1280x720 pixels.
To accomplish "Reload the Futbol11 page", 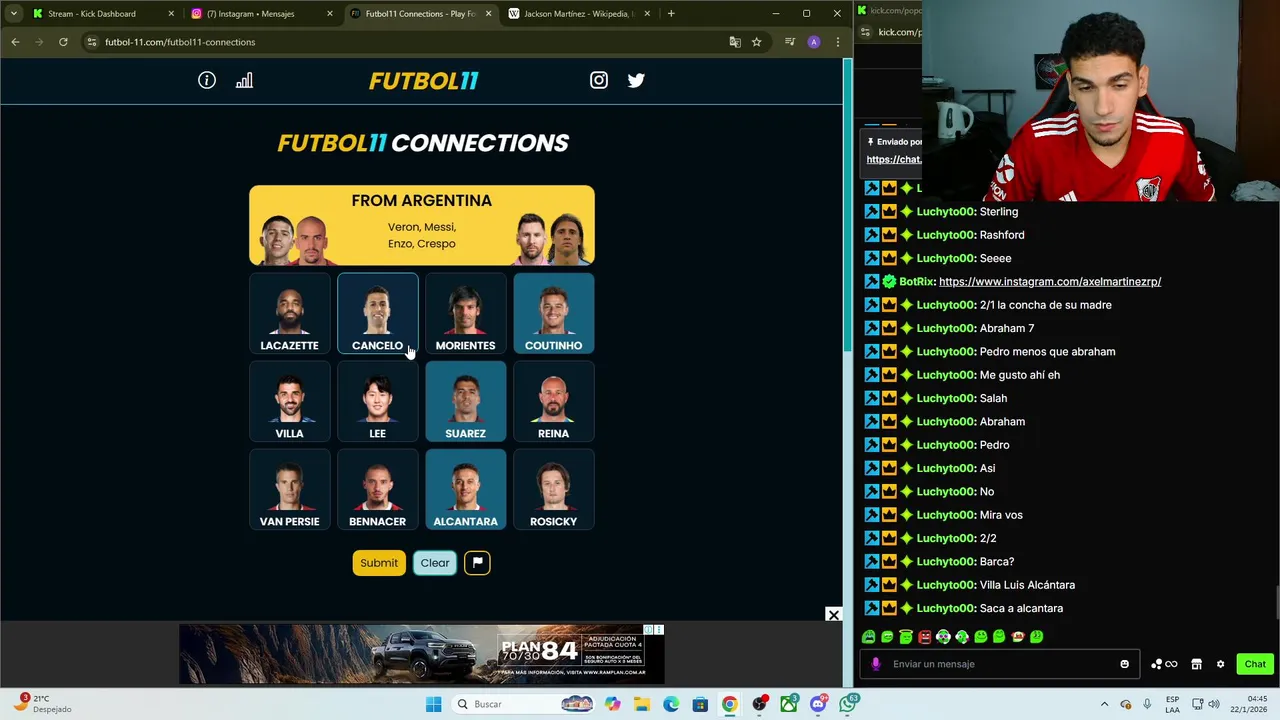I will (63, 42).
